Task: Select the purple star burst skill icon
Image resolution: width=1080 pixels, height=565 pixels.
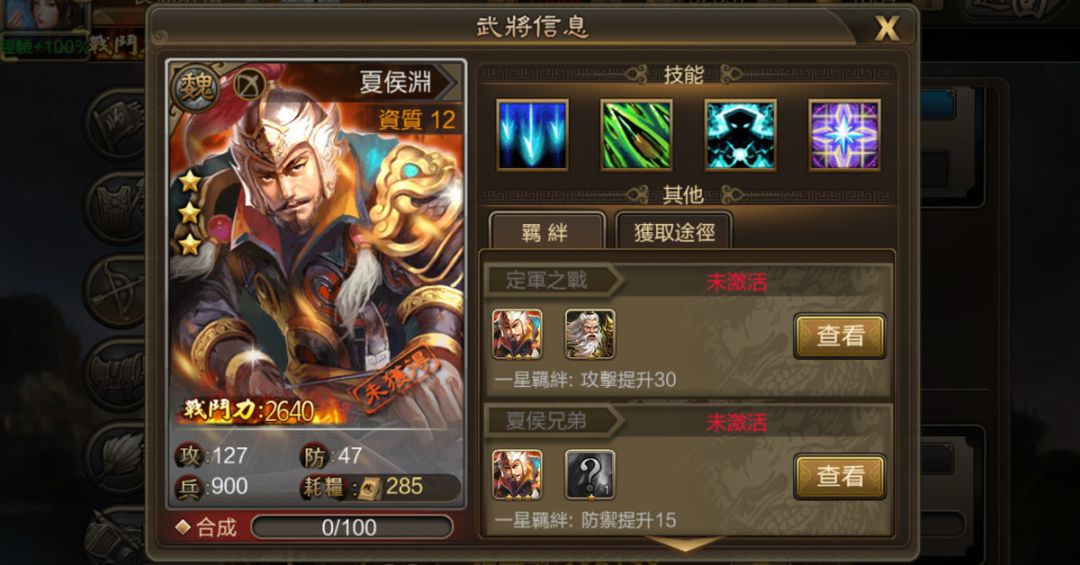Action: [844, 135]
